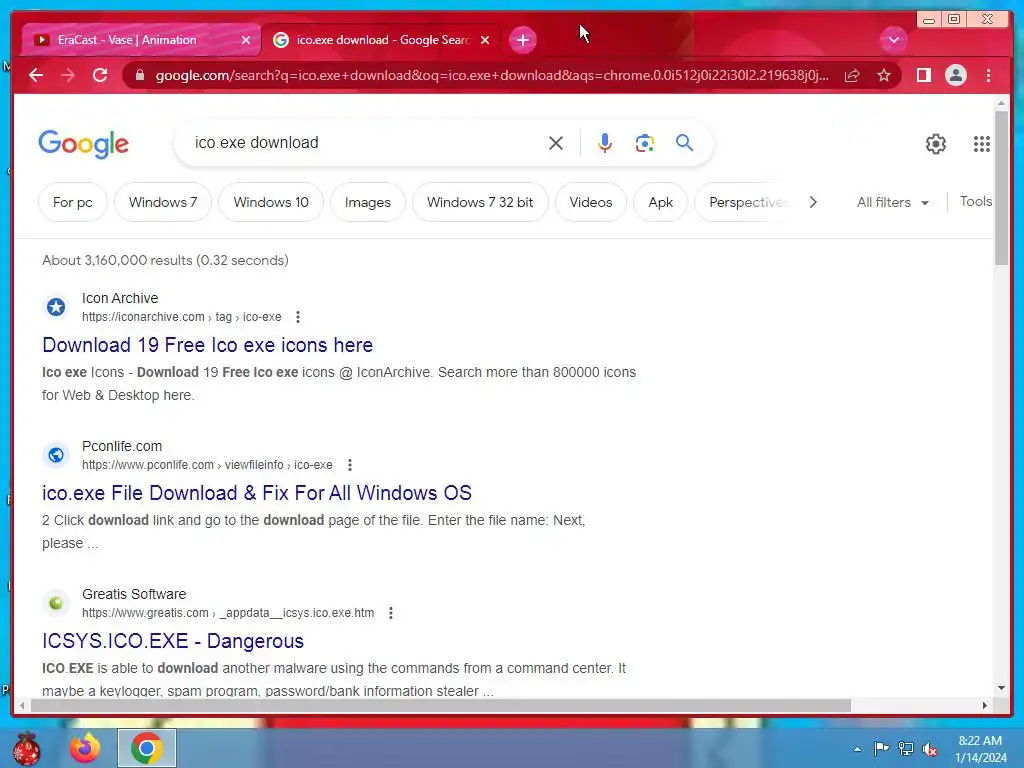
Task: Switch to Videos results
Action: click(x=590, y=202)
